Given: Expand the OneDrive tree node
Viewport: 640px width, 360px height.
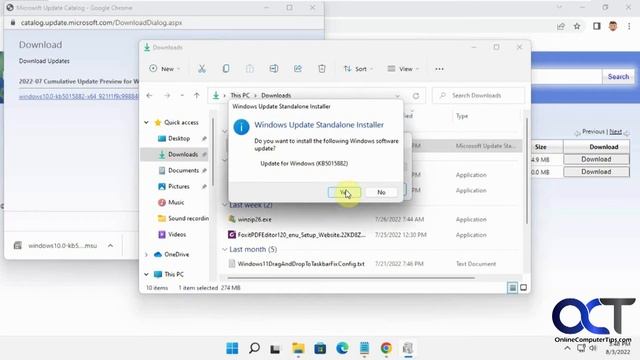Looking at the screenshot, I should 147,255.
